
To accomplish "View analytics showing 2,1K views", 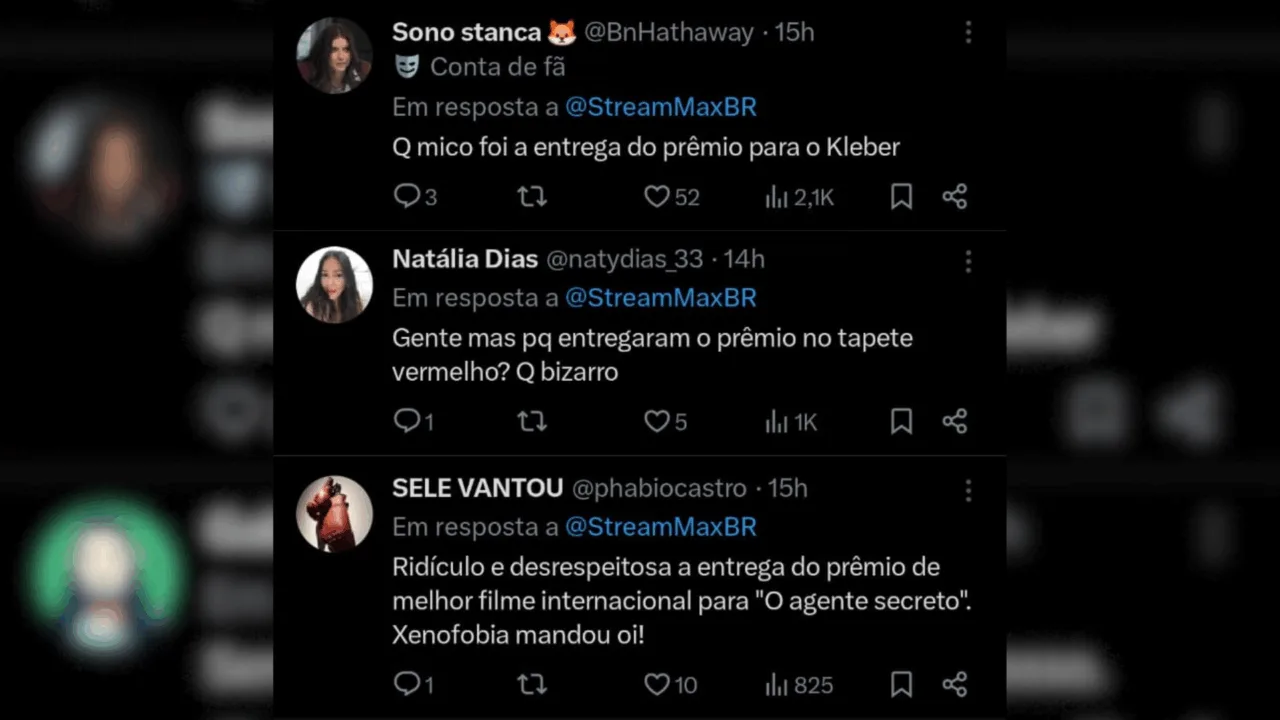I will coord(777,197).
